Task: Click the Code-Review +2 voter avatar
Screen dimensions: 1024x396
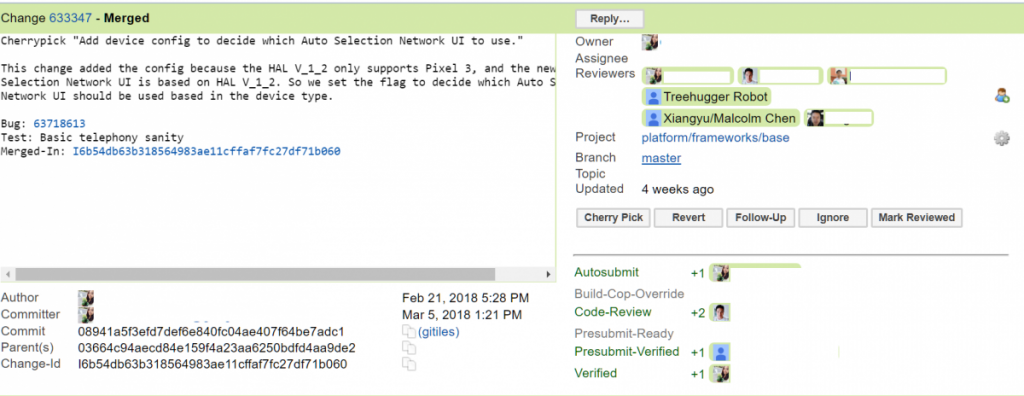Action: (x=721, y=312)
